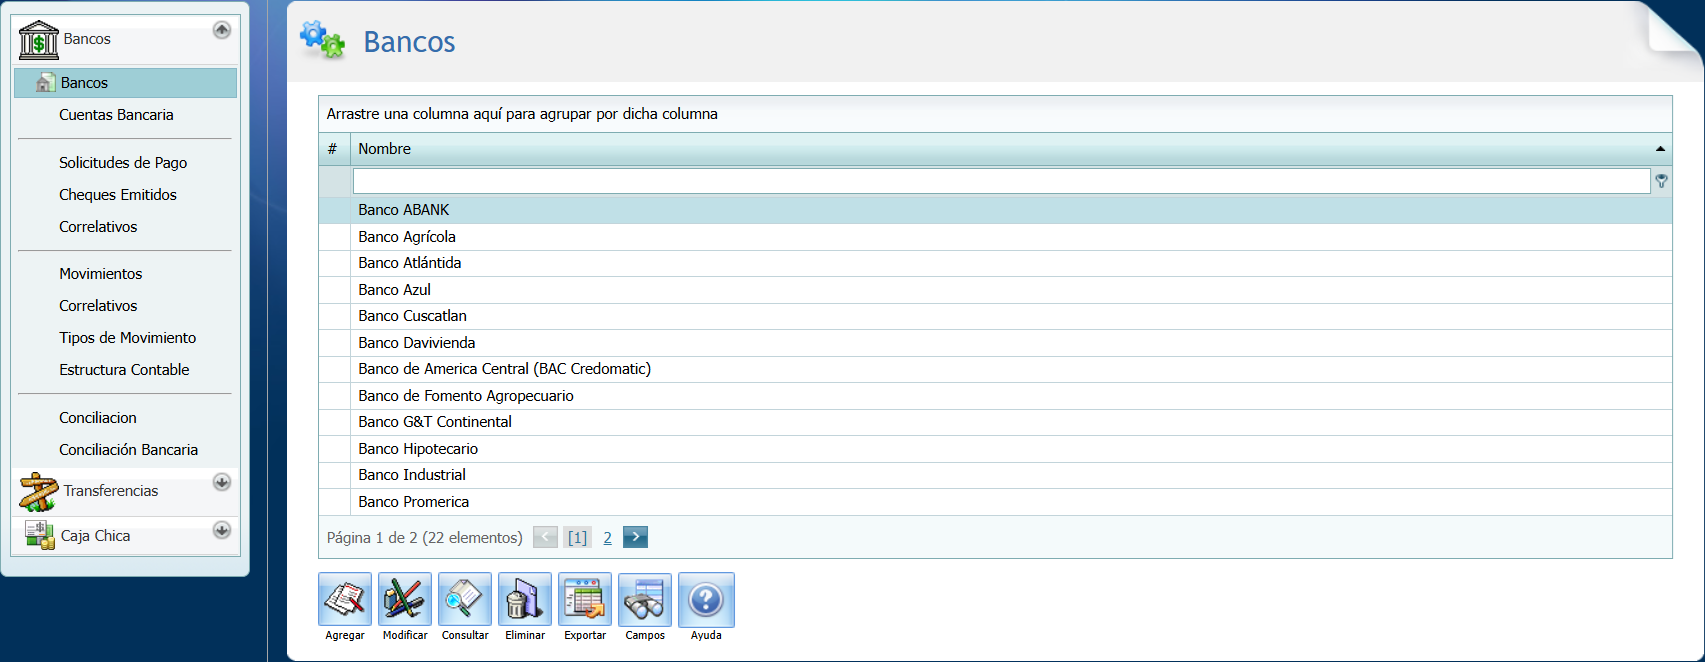
Task: Expand the Transferencias sidebar section
Action: 222,482
